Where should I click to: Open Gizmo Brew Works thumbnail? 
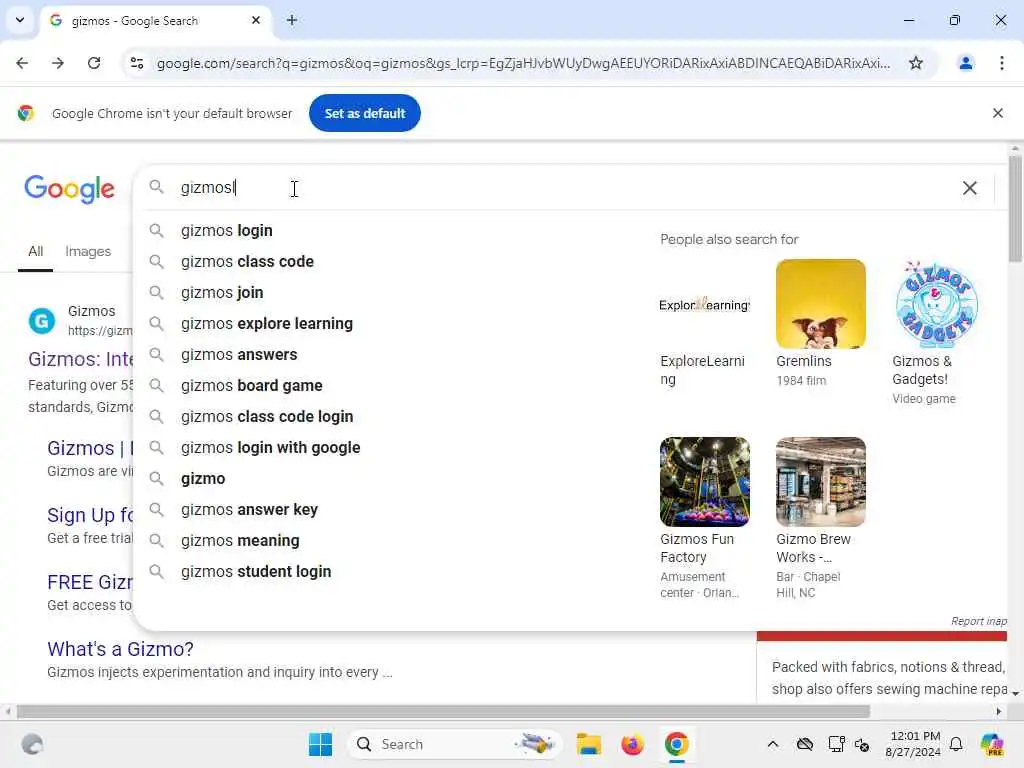click(820, 482)
